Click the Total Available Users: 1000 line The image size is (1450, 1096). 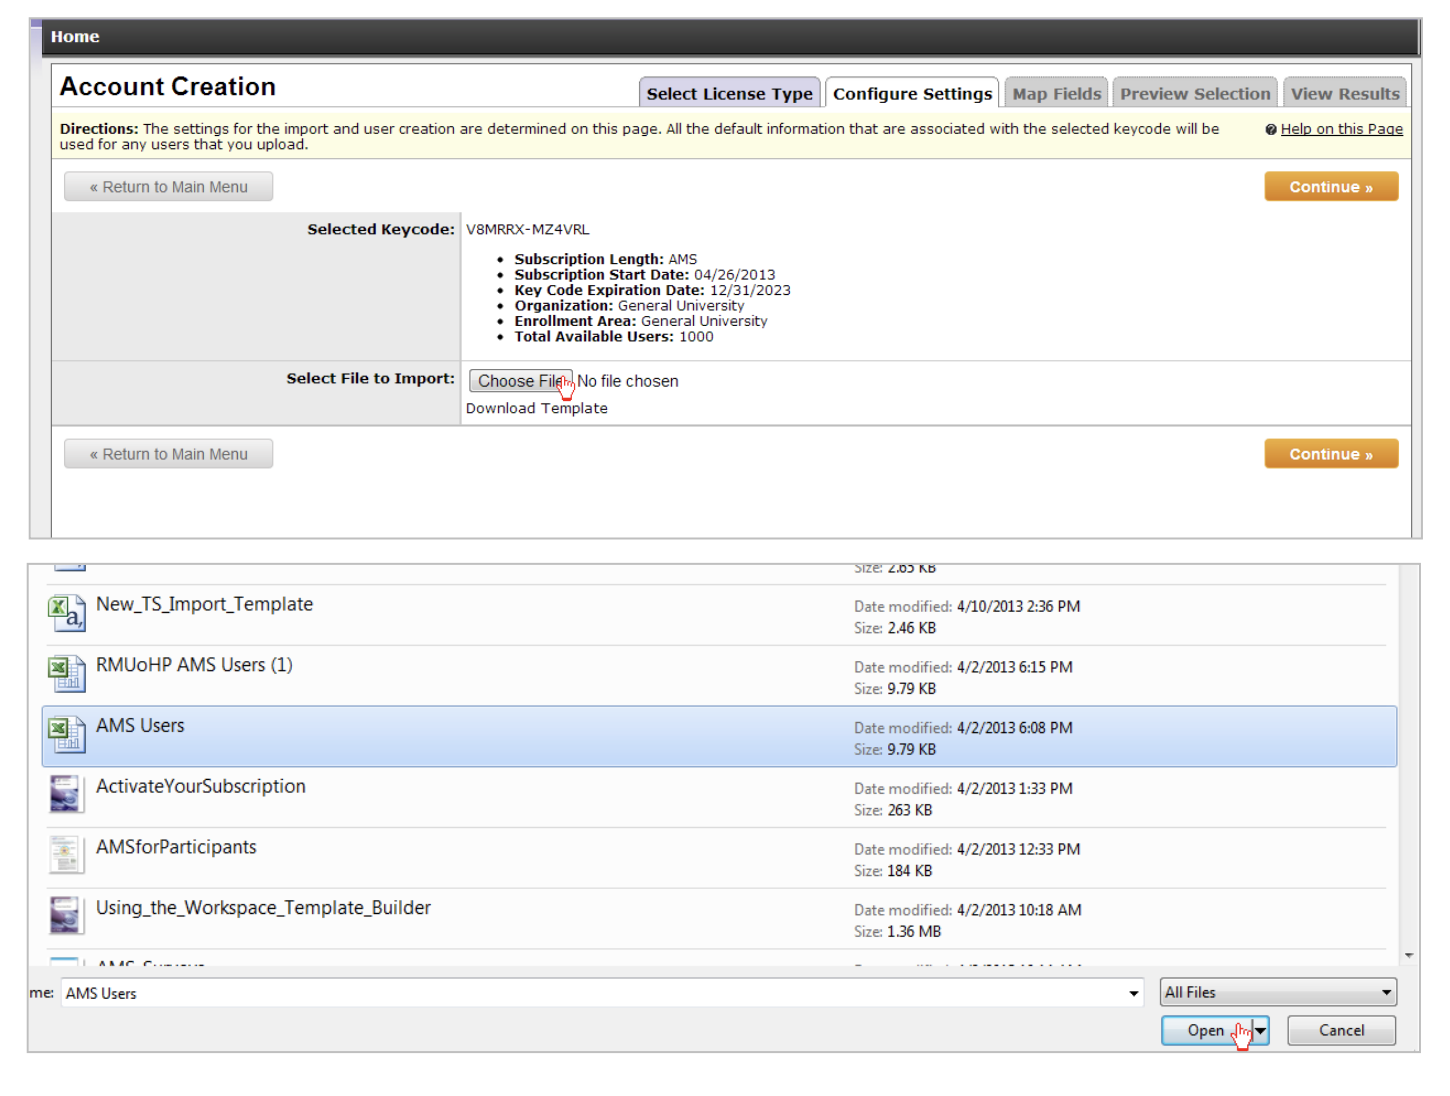614,337
